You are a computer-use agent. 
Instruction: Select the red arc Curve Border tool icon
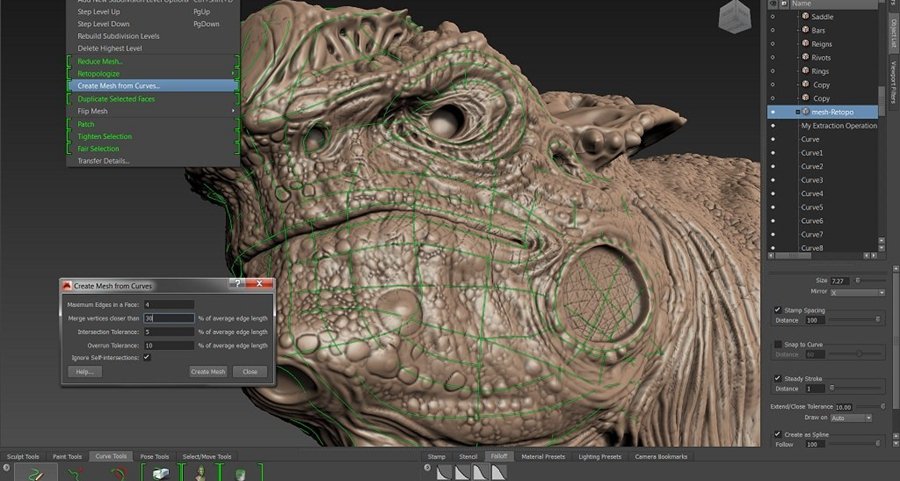(119, 474)
